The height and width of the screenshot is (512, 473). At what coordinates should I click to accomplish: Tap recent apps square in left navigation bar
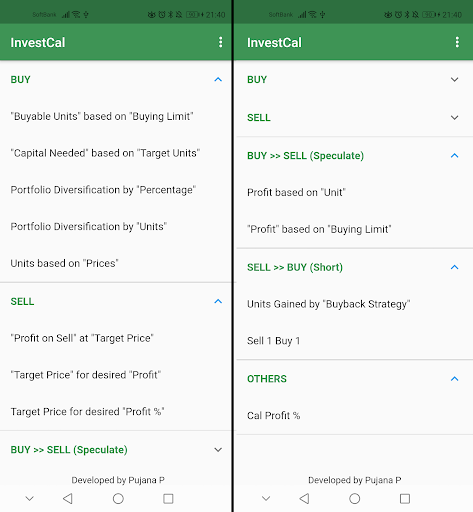click(168, 499)
